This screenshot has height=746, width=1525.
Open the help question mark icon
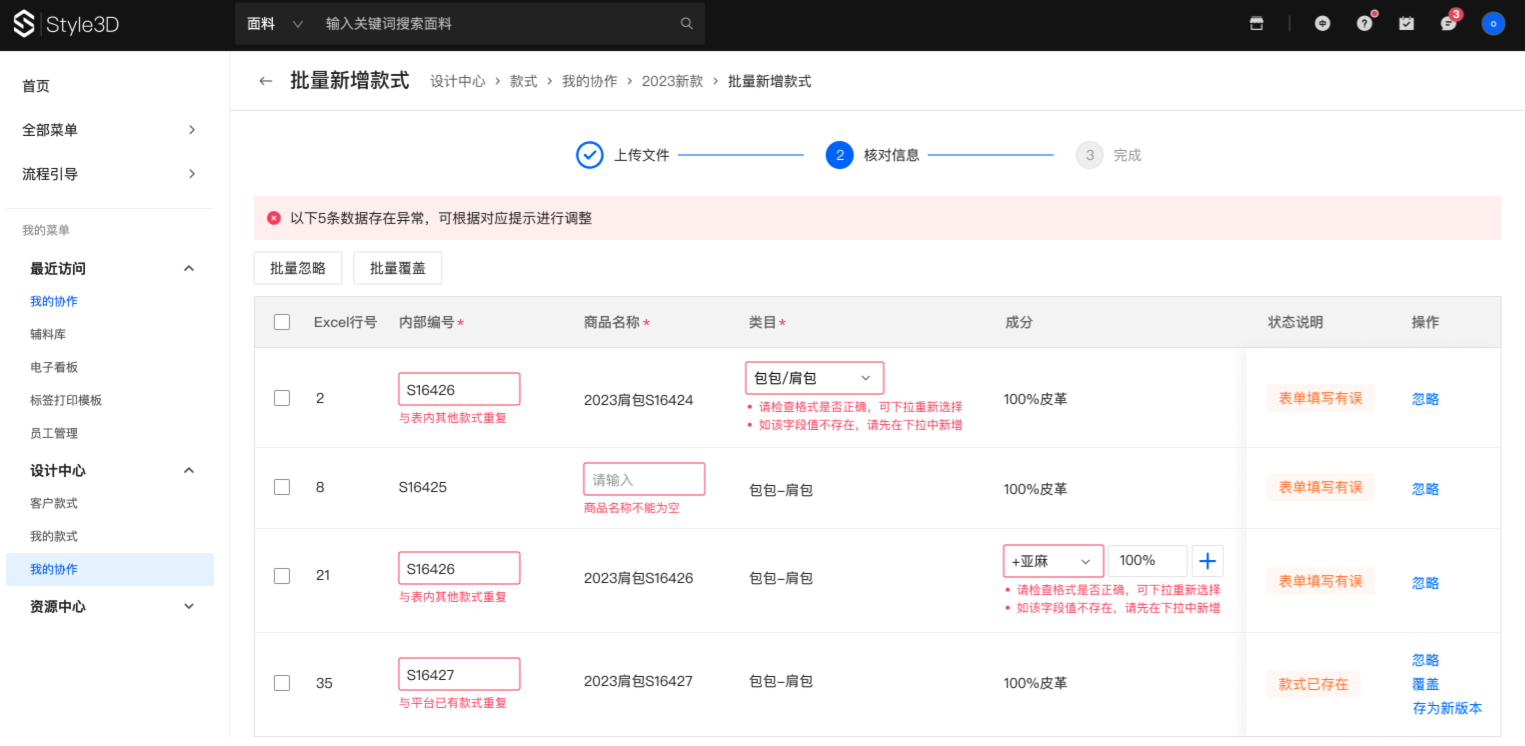click(1364, 24)
